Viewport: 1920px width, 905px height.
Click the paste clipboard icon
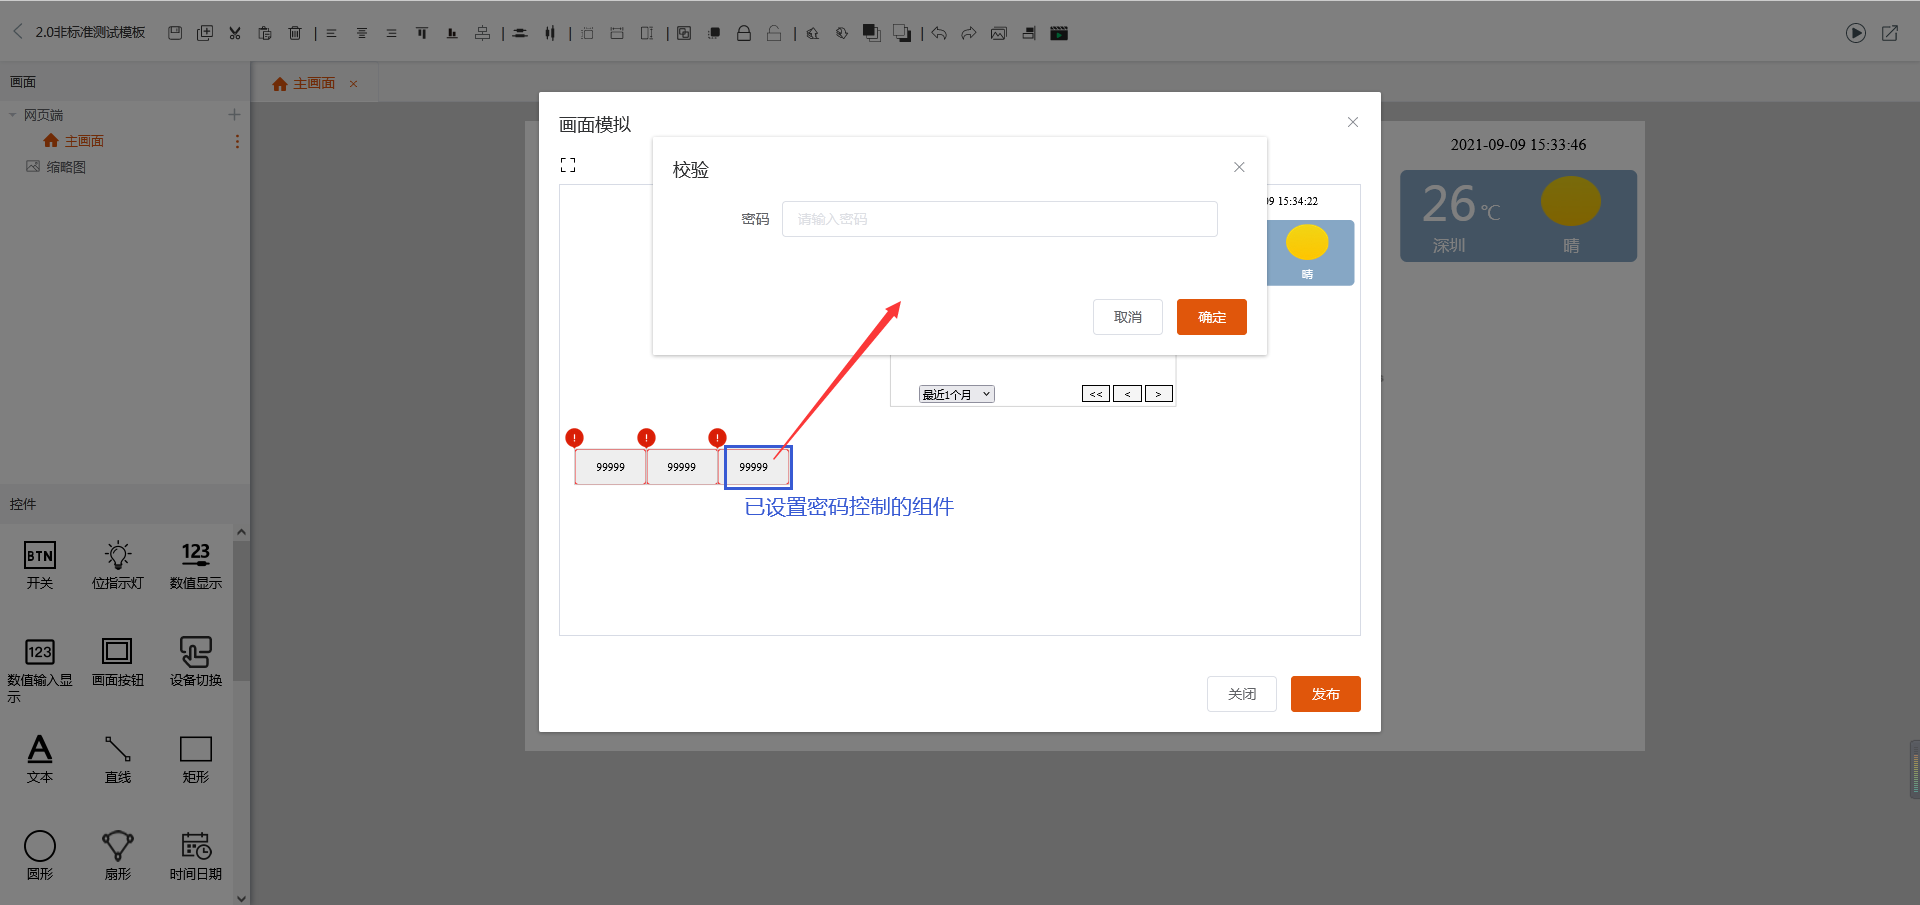[265, 33]
